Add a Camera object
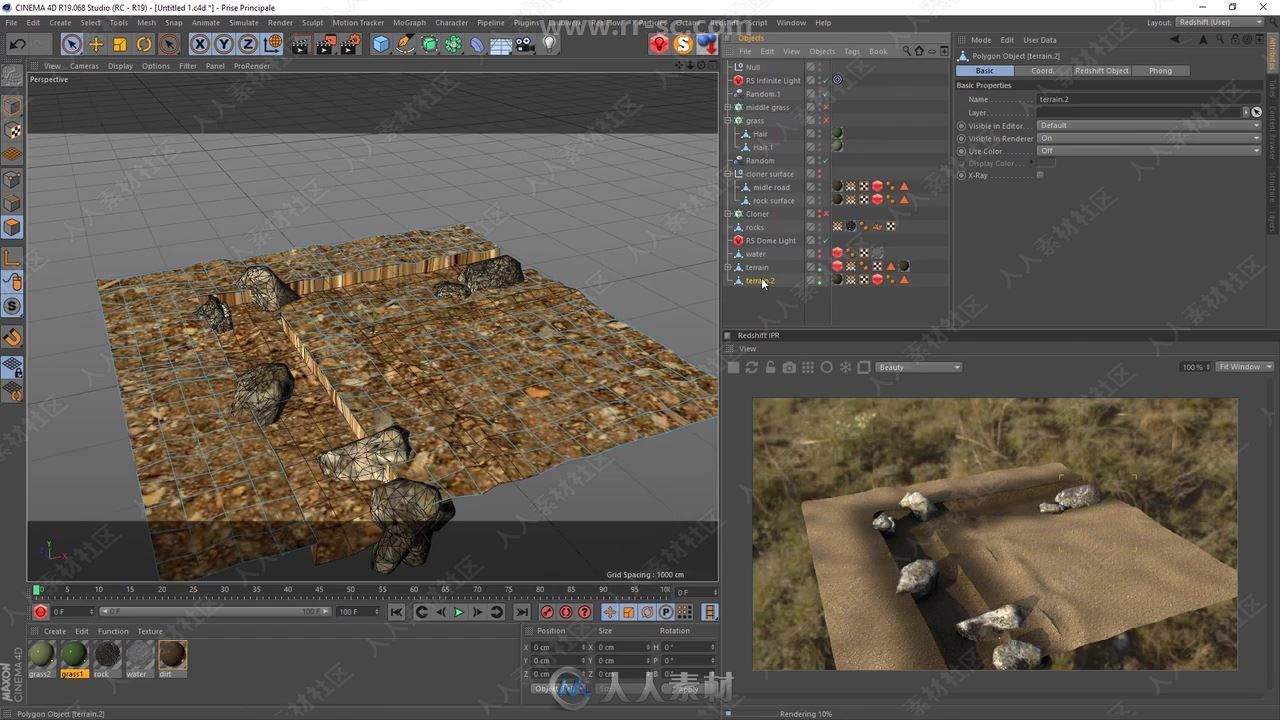The height and width of the screenshot is (720, 1280). [x=525, y=44]
